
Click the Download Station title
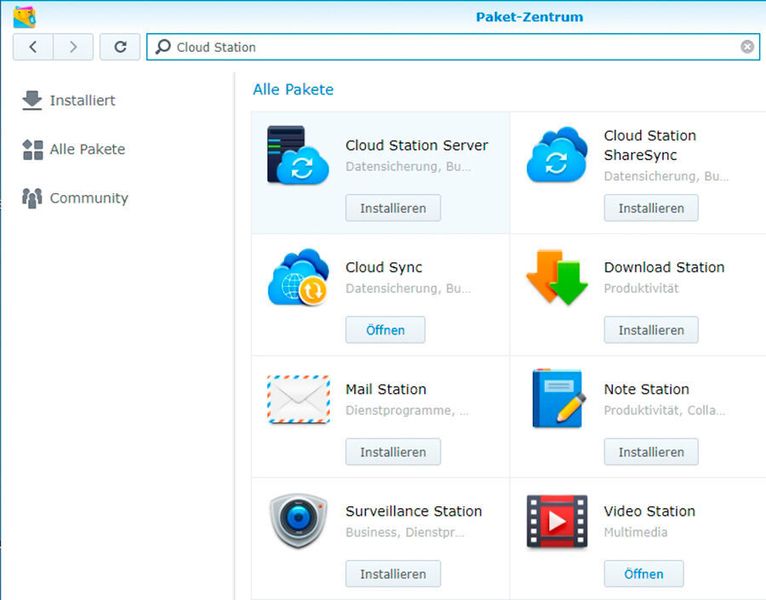point(664,267)
